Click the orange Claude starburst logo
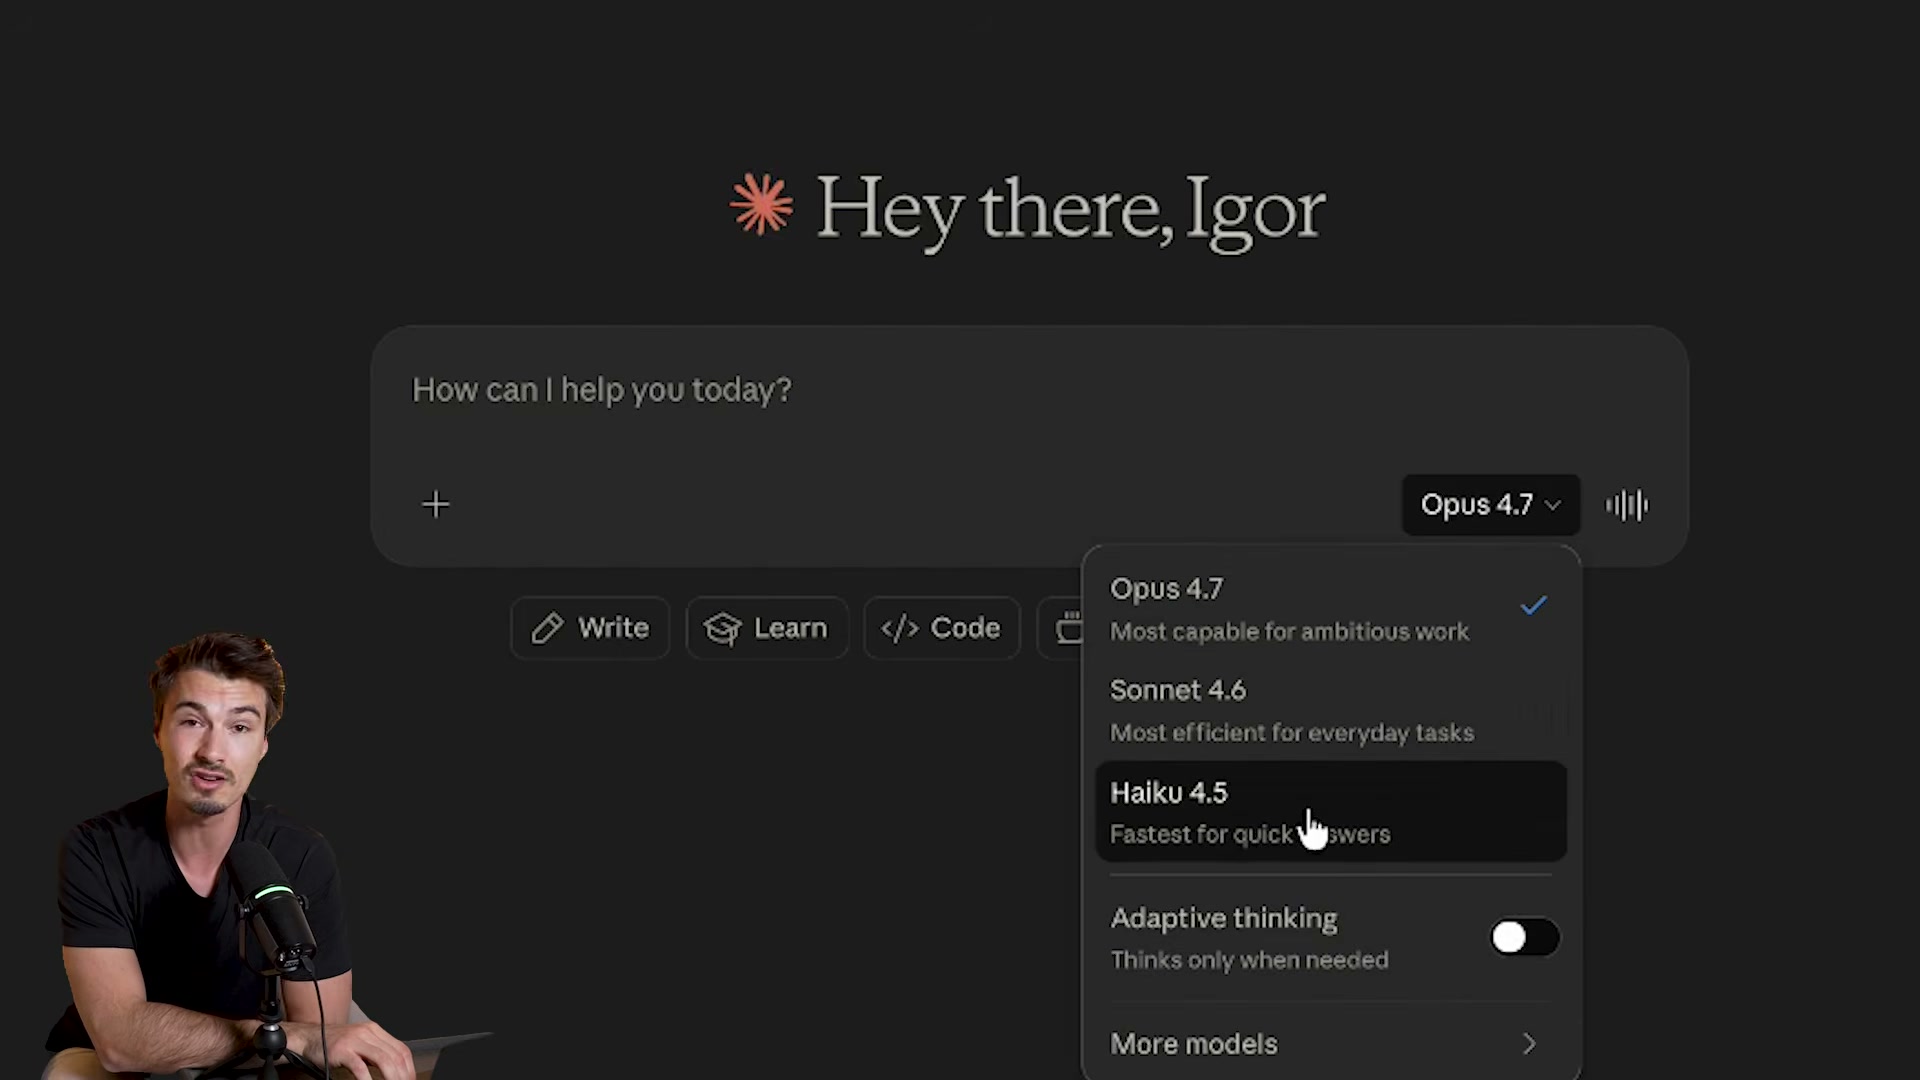This screenshot has width=1920, height=1080. tap(761, 205)
